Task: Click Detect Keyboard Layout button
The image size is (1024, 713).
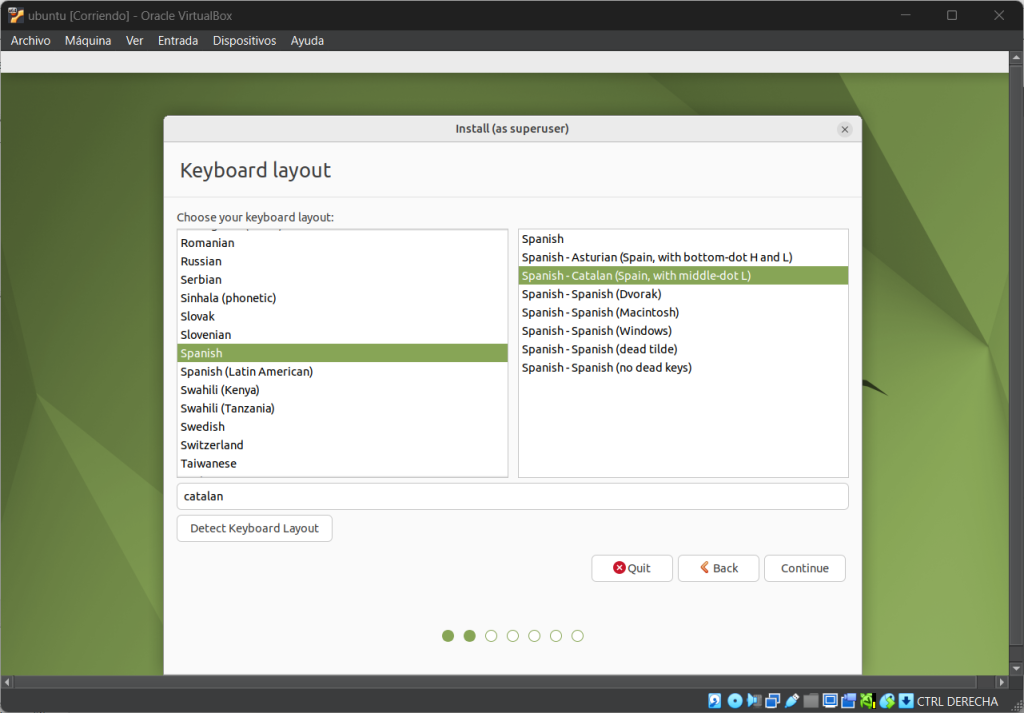Action: (x=254, y=528)
